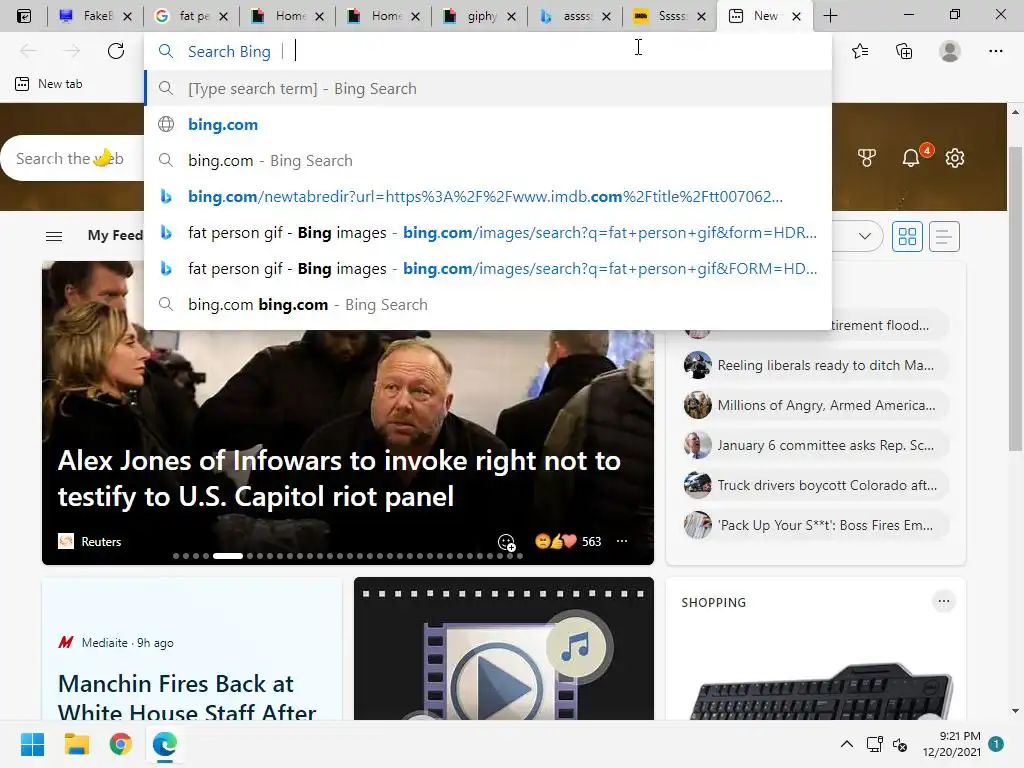Image resolution: width=1024 pixels, height=768 pixels.
Task: Click the reaction emojis on Alex Jones story
Action: click(556, 541)
